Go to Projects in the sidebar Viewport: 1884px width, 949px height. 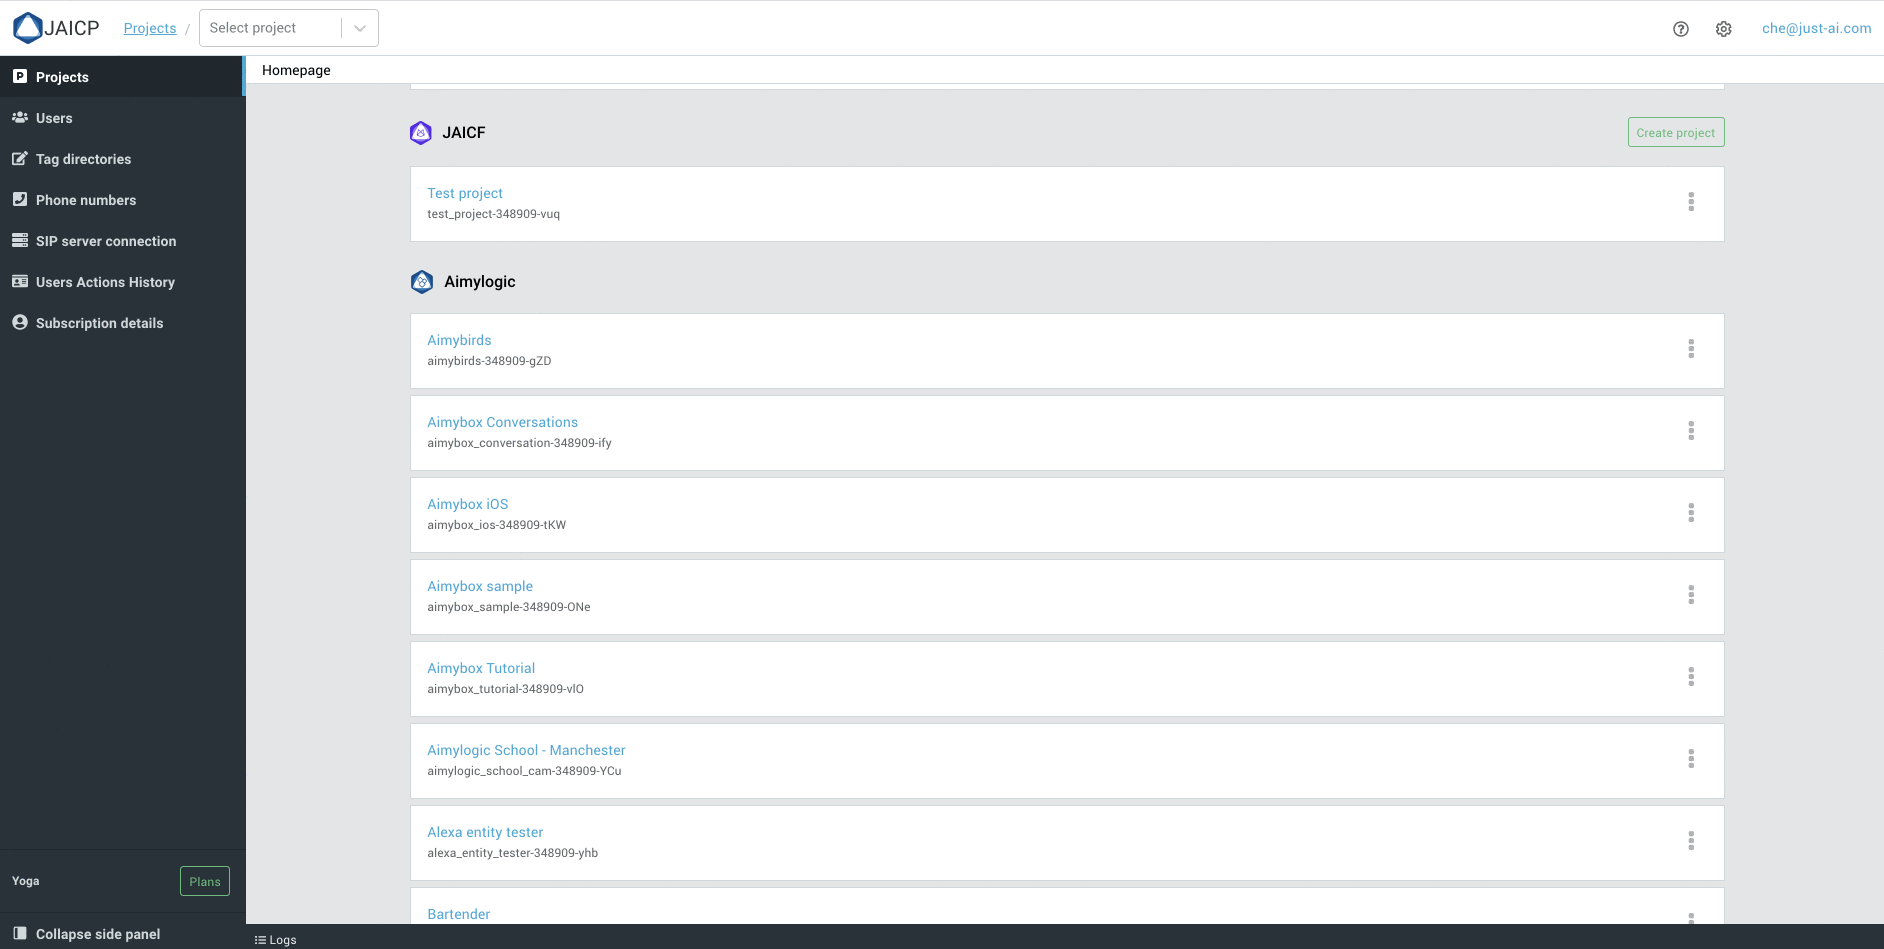[122, 77]
